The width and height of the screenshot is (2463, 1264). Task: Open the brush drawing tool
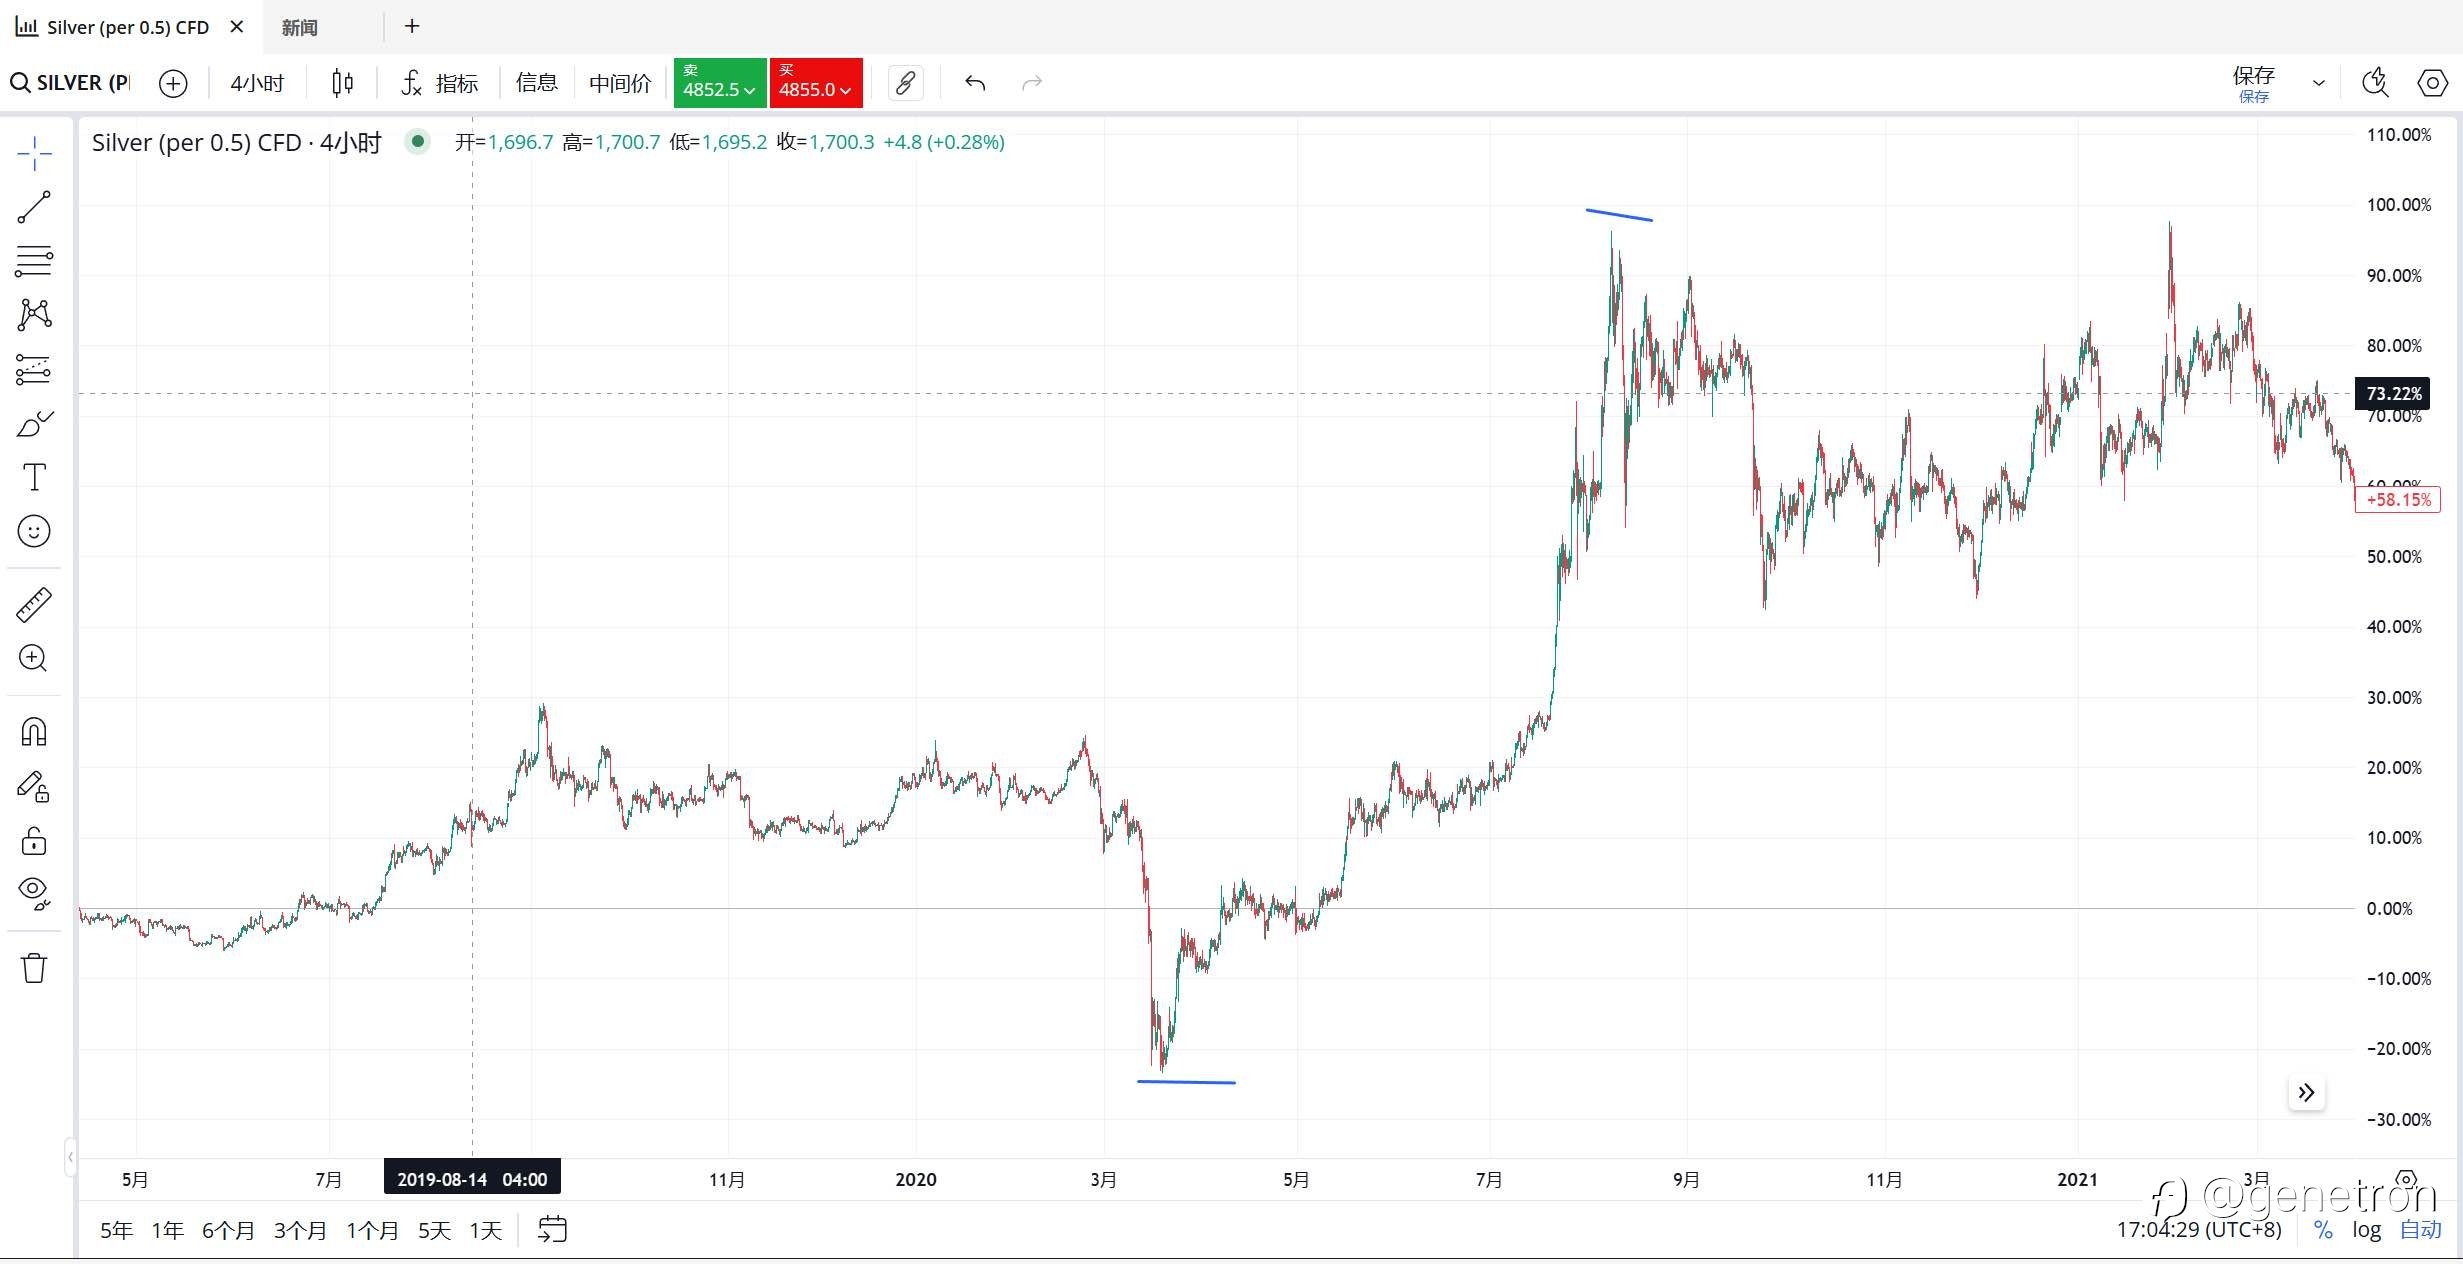coord(34,424)
